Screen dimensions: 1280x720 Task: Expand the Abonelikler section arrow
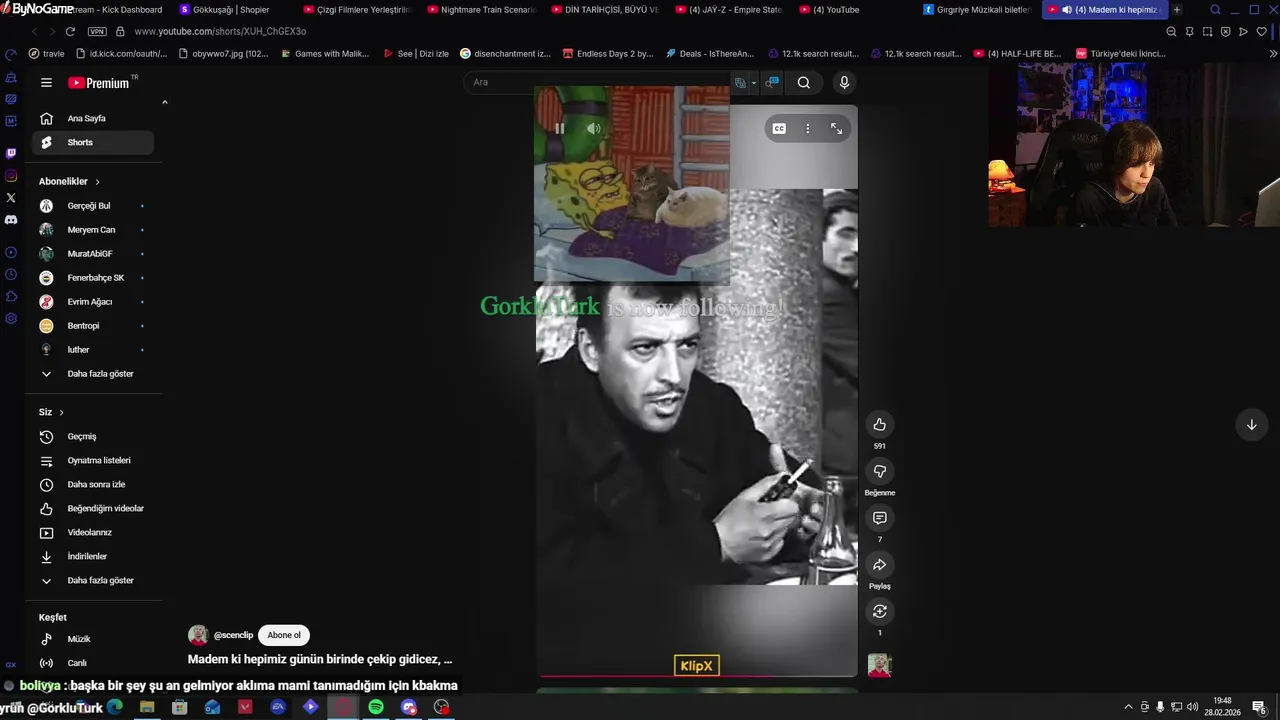(97, 182)
